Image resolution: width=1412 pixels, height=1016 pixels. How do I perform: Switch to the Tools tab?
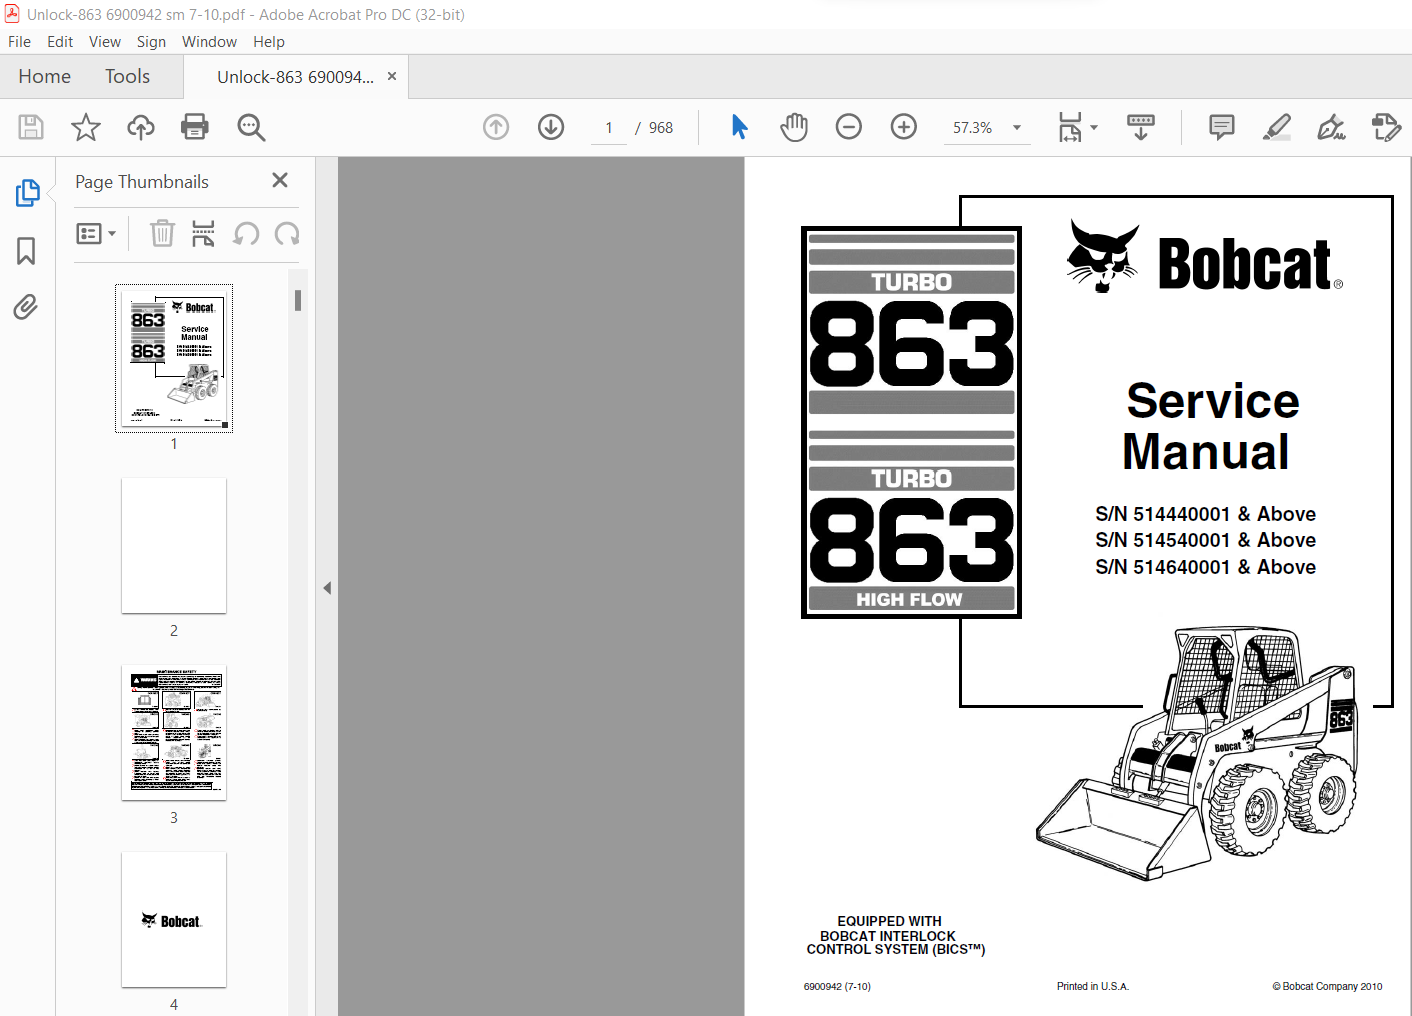[128, 77]
